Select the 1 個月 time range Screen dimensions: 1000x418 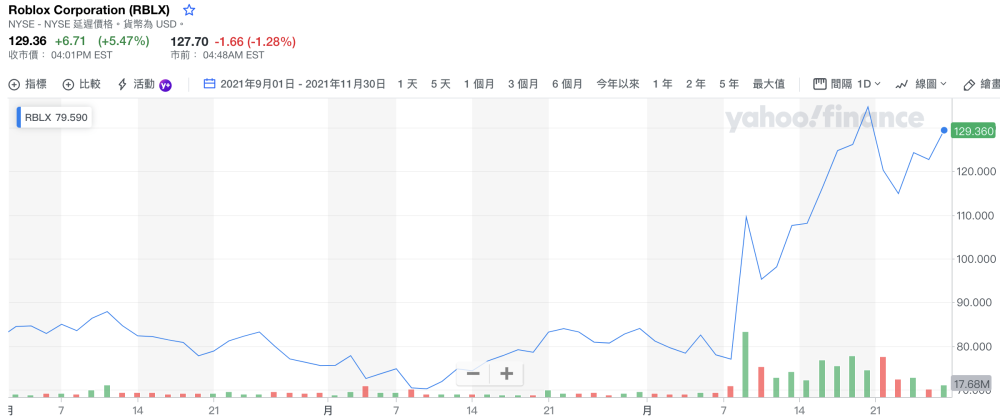pos(479,84)
